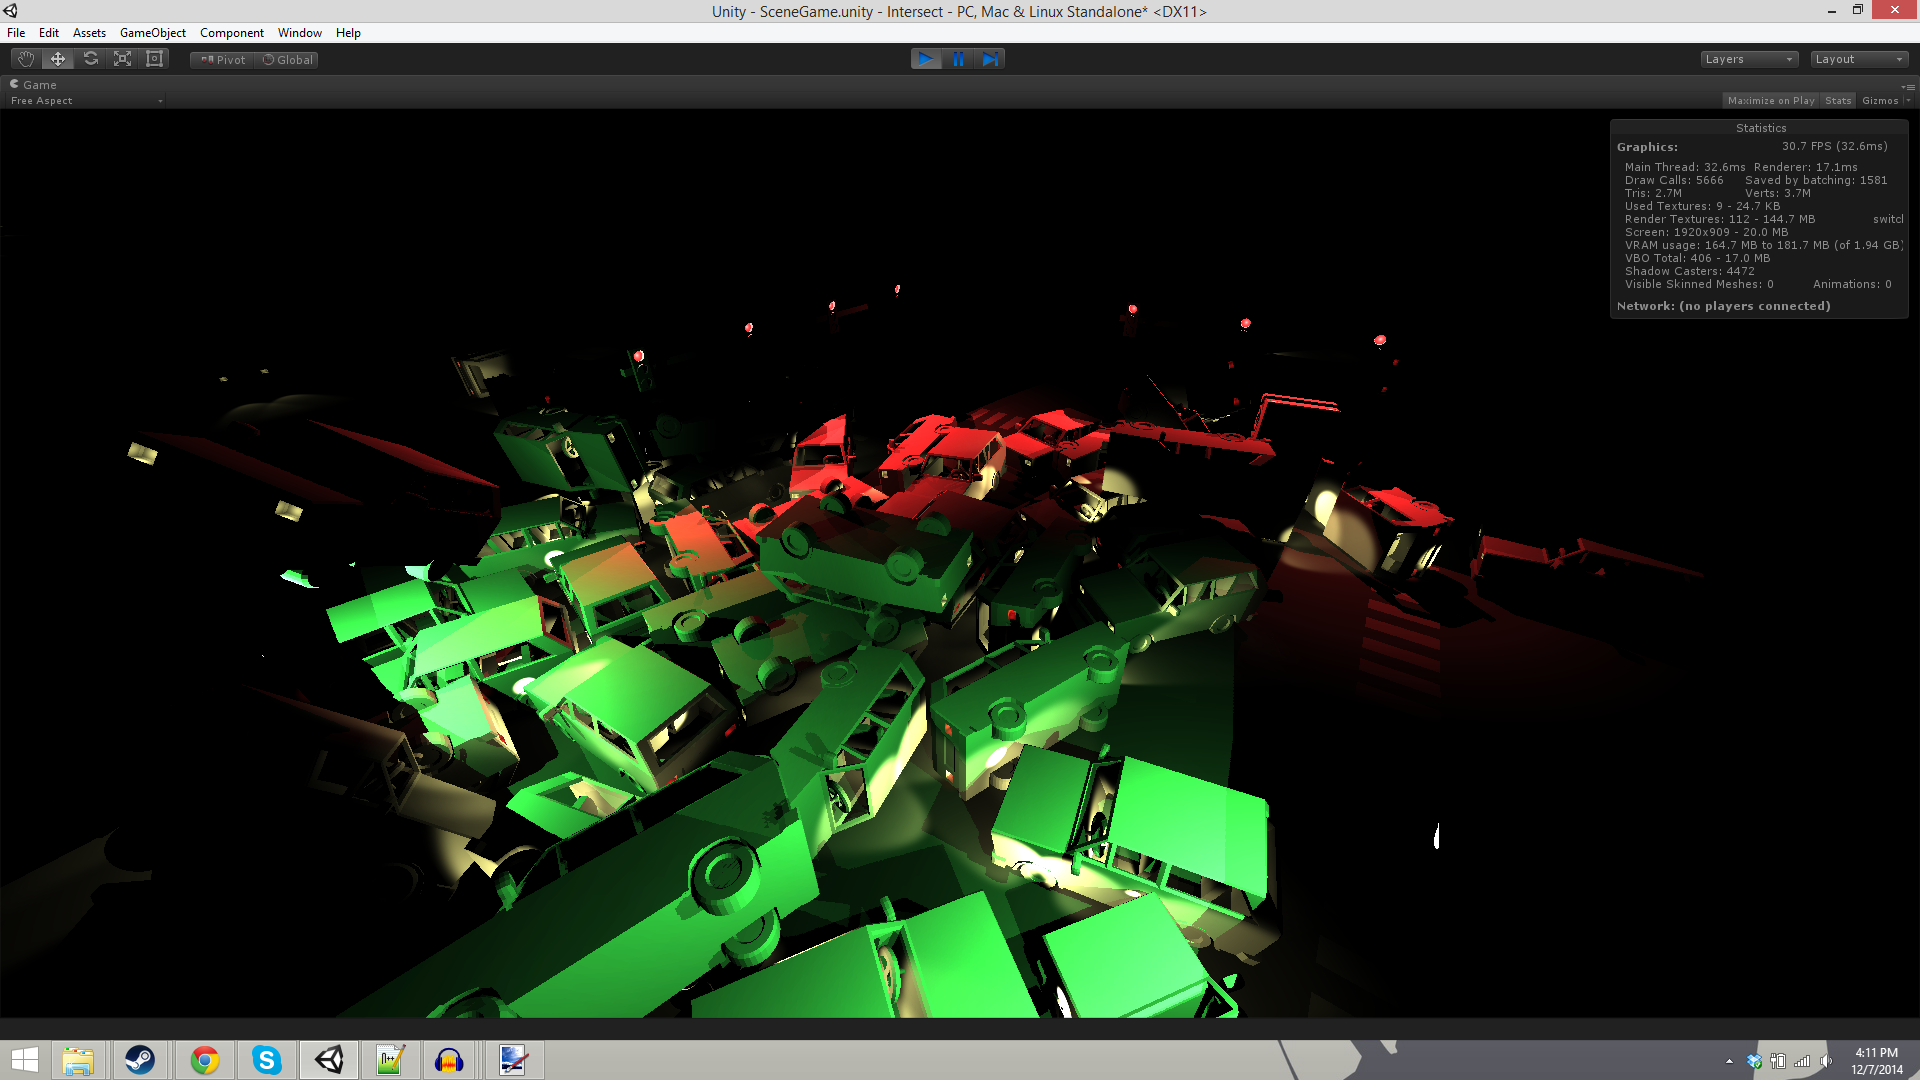Screen dimensions: 1920x1080
Task: Select the Rect transform tool
Action: click(154, 59)
